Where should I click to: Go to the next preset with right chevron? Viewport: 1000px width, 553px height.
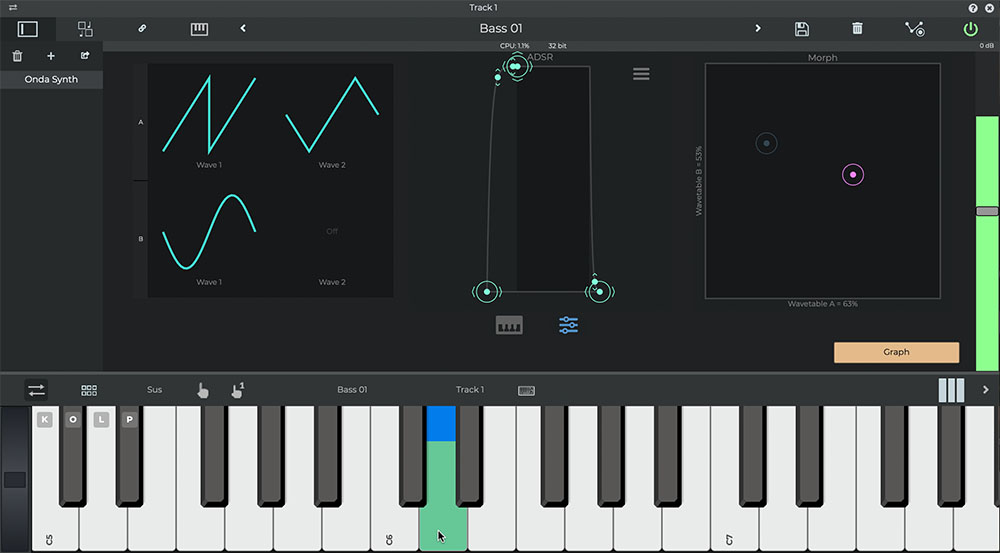point(757,29)
